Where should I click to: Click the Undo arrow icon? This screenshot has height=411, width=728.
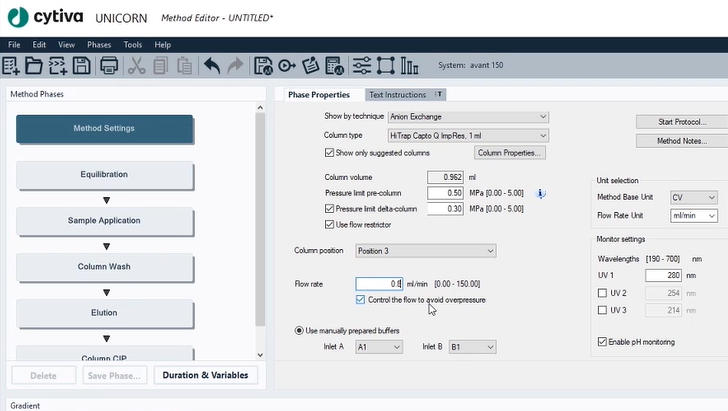pyautogui.click(x=212, y=66)
